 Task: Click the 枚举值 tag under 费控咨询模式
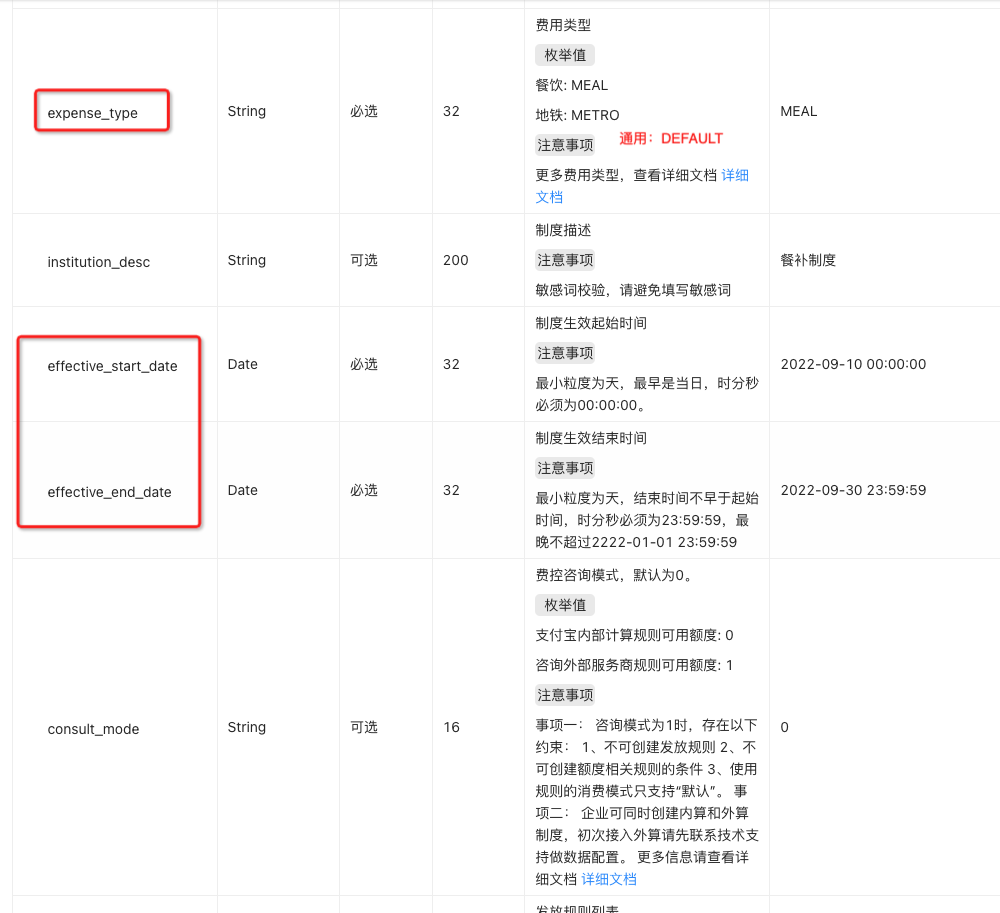564,605
